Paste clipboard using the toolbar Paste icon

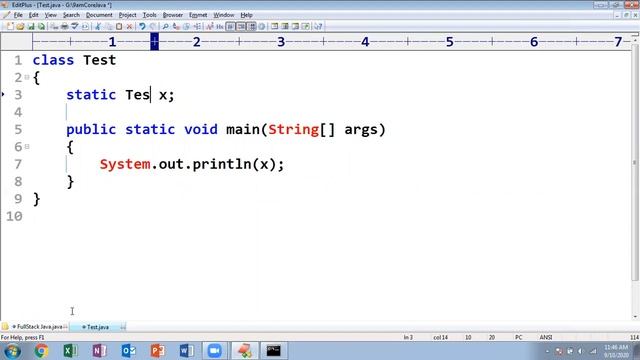tap(119, 27)
